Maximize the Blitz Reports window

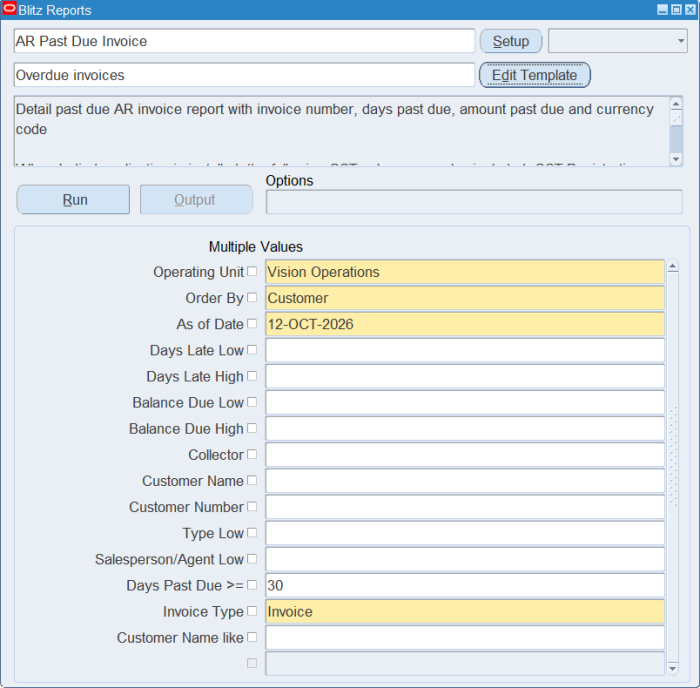(676, 9)
